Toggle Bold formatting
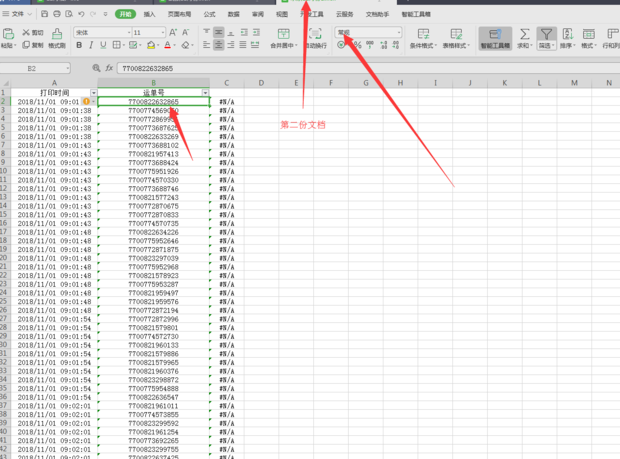The image size is (620, 459). click(79, 45)
